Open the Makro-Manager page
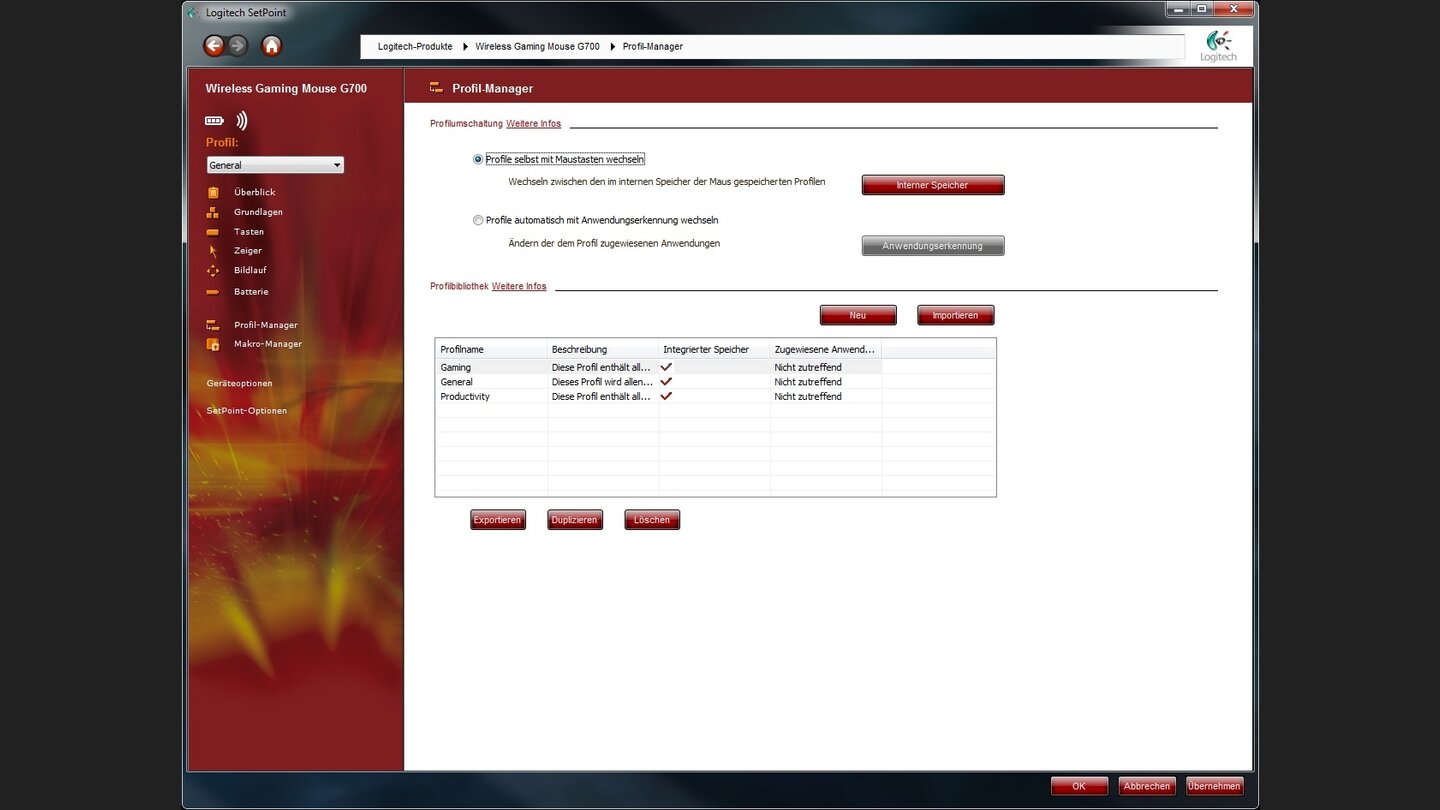 [267, 344]
